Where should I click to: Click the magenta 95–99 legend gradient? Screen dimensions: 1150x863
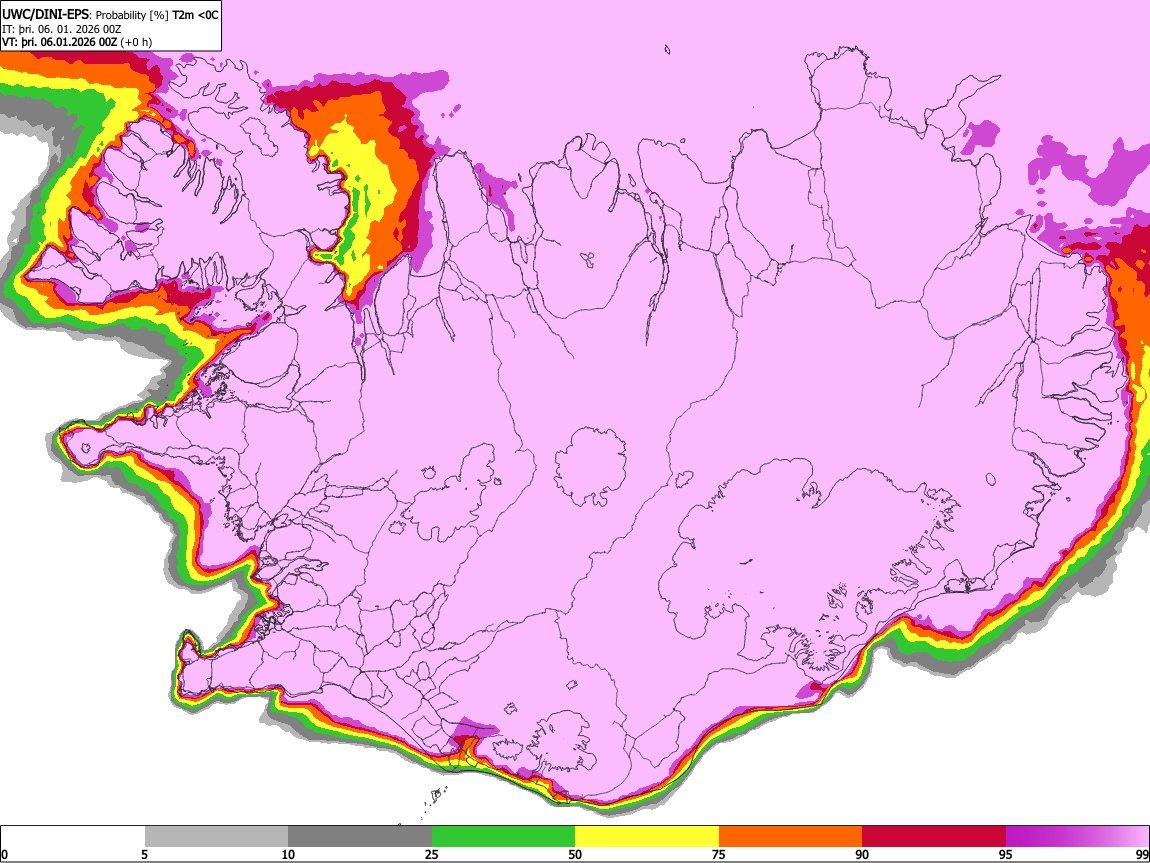pyautogui.click(x=1077, y=836)
